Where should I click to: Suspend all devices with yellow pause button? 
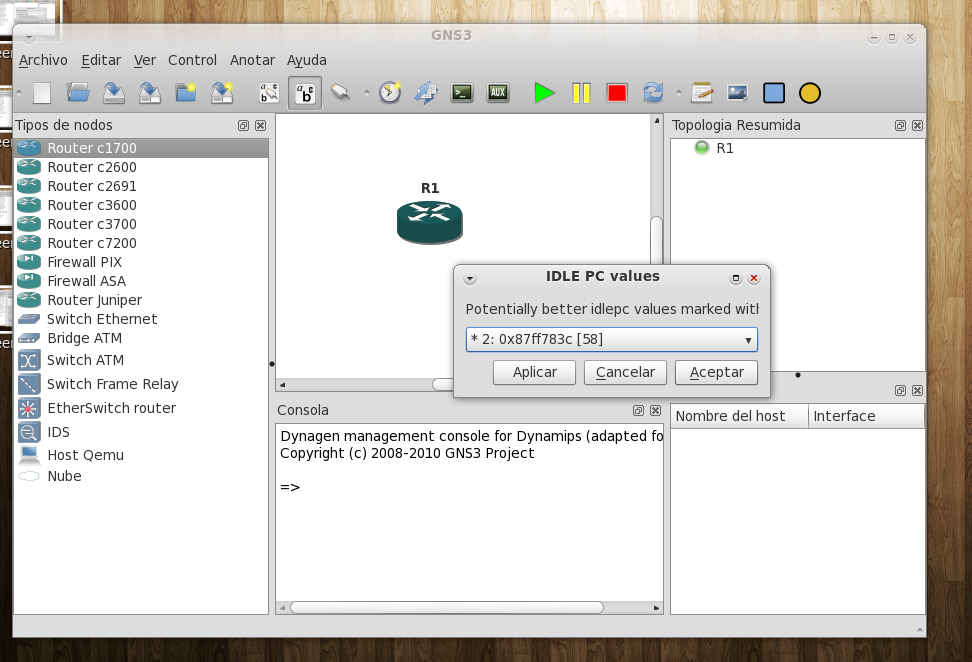581,93
